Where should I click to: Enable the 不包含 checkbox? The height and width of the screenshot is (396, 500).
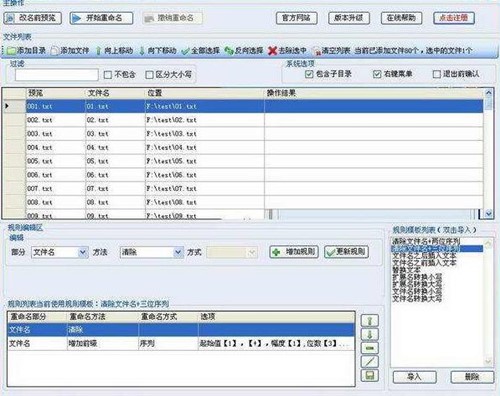point(108,75)
